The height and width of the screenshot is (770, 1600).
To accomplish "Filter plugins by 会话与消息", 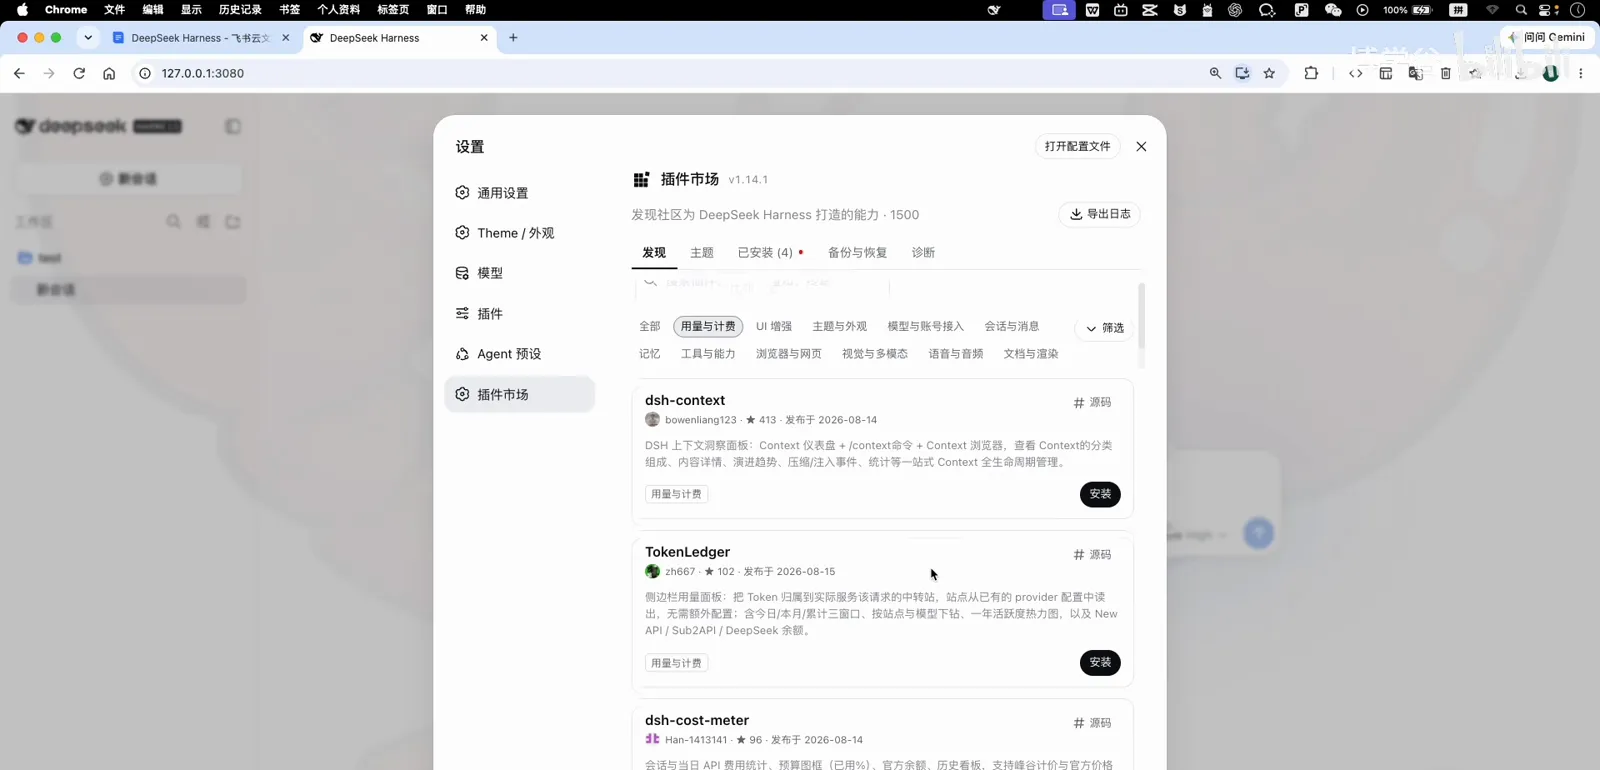I will (x=1012, y=327).
